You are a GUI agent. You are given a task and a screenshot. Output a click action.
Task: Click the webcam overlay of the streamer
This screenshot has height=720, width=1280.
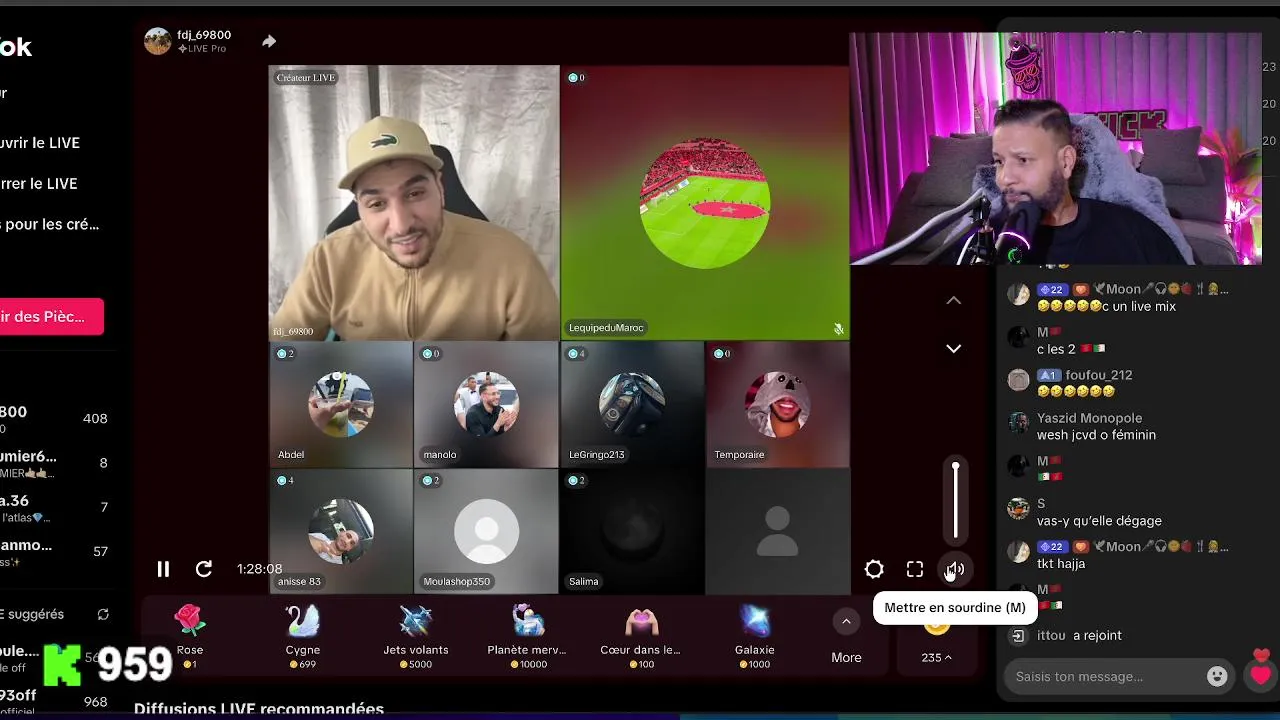pos(1055,148)
